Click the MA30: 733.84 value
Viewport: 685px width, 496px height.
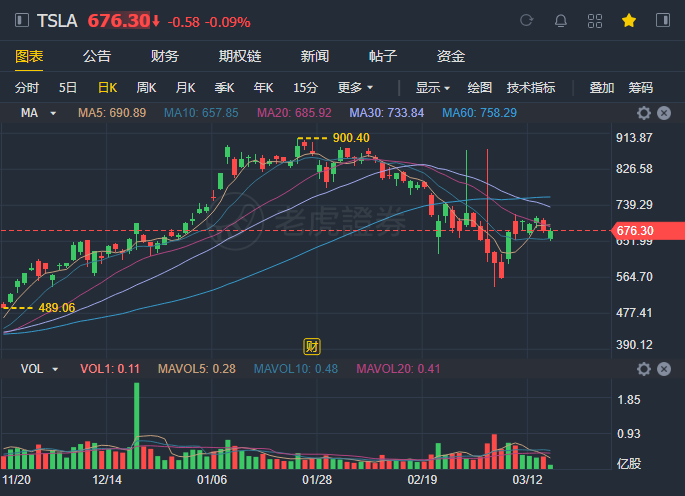pos(387,113)
